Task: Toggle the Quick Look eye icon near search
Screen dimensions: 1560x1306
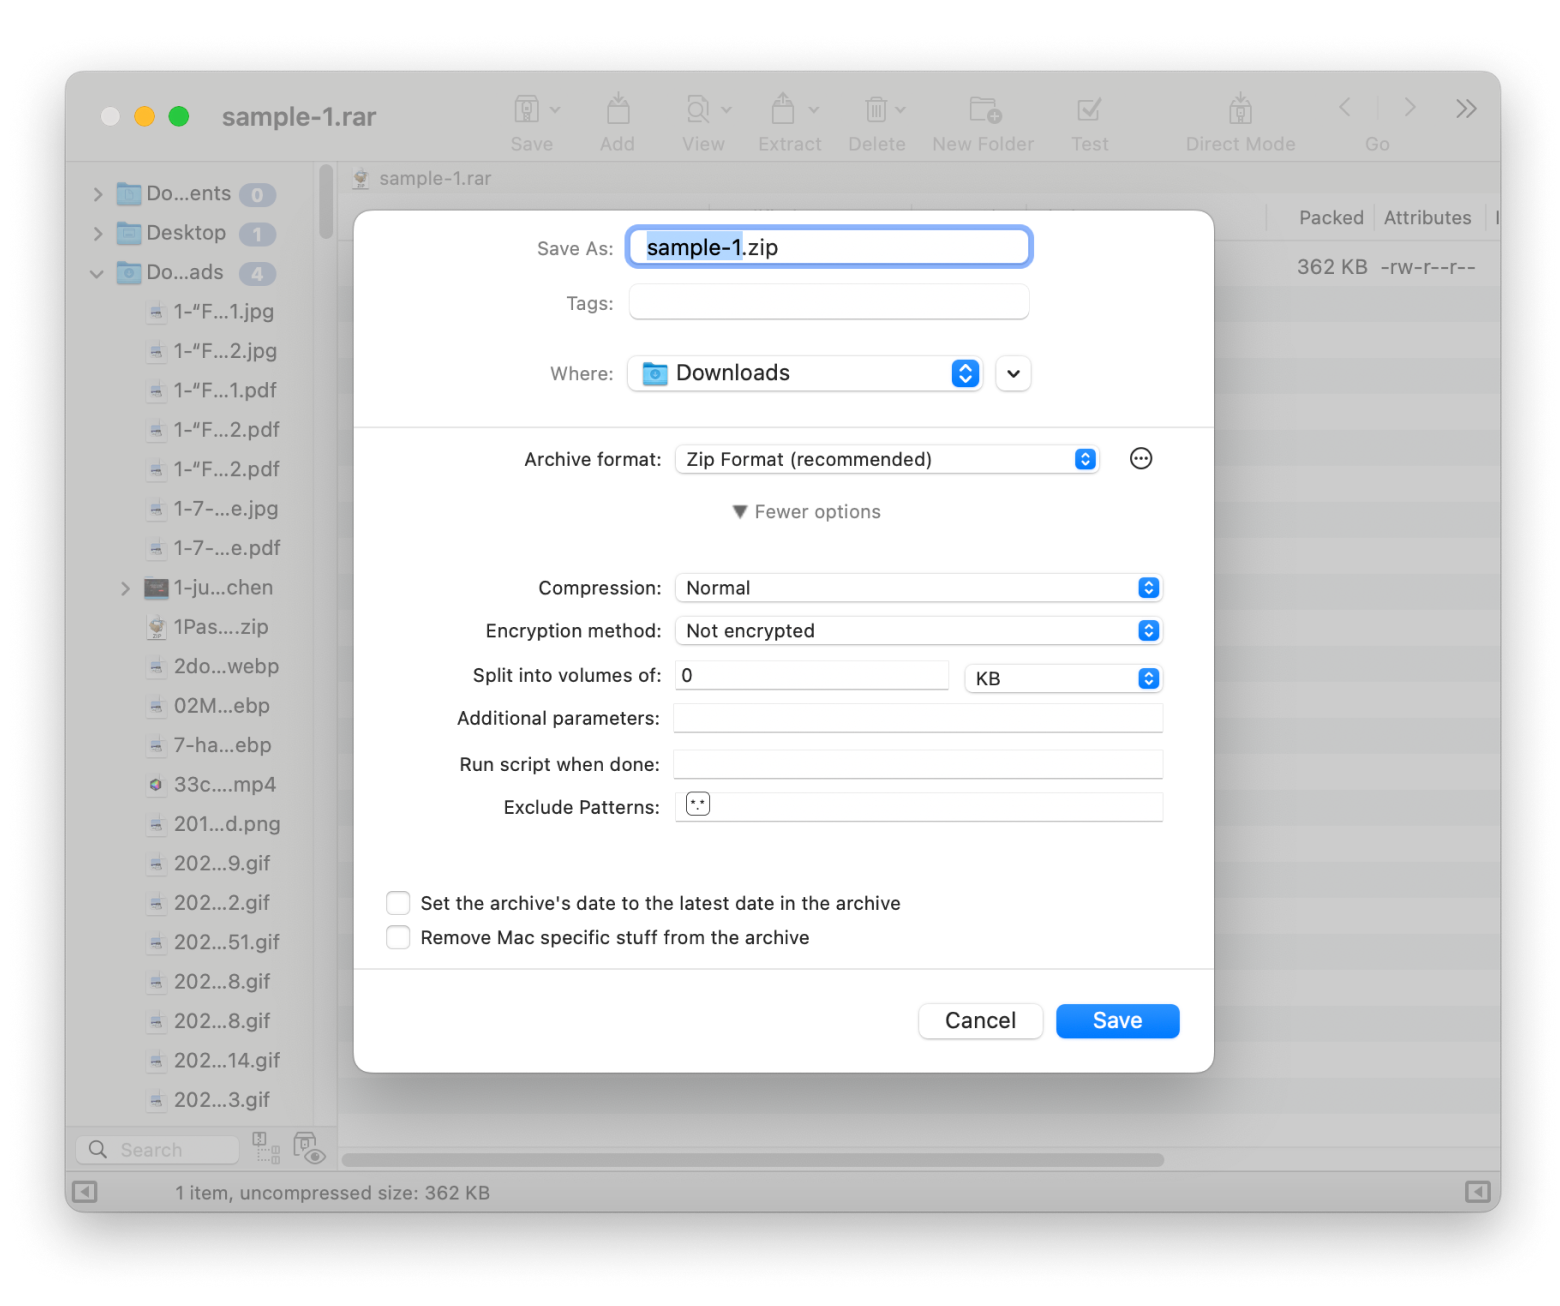Action: click(x=309, y=1149)
